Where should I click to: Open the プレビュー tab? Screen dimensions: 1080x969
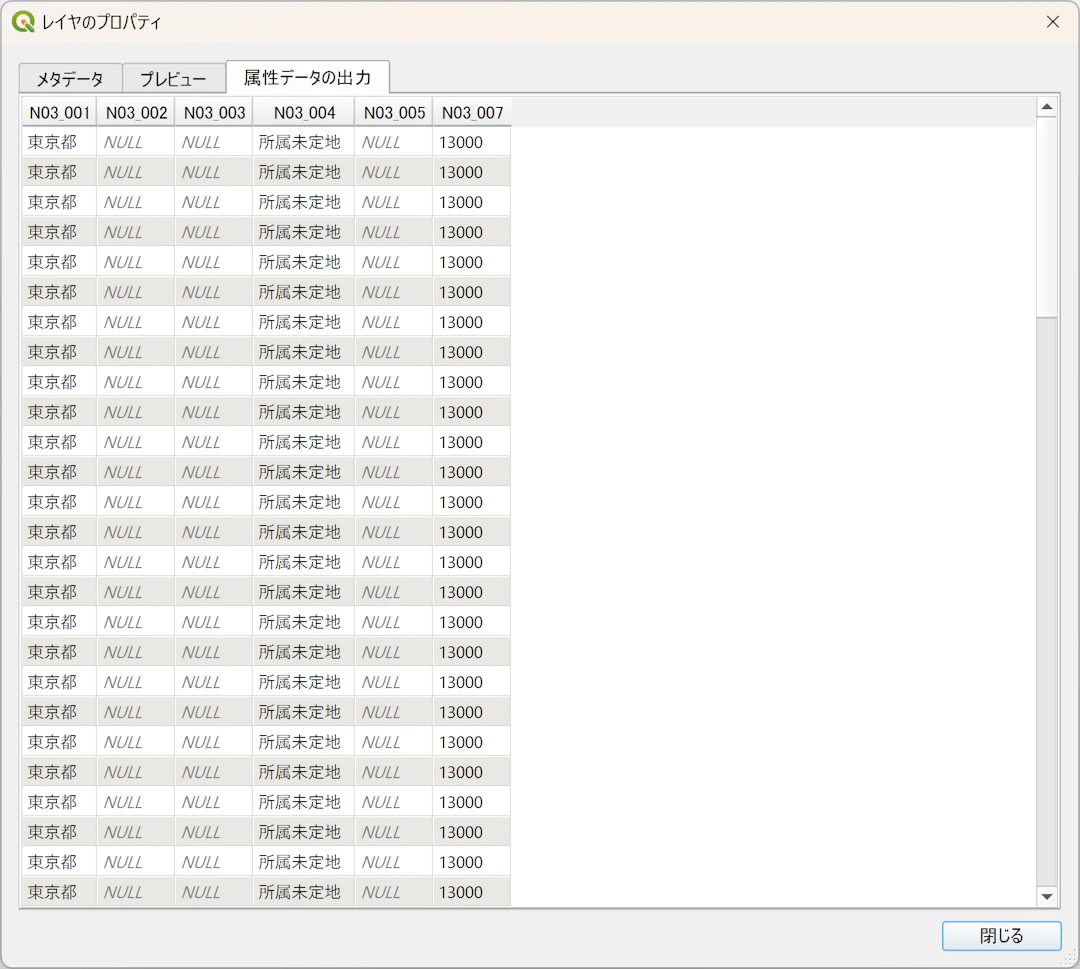(174, 79)
